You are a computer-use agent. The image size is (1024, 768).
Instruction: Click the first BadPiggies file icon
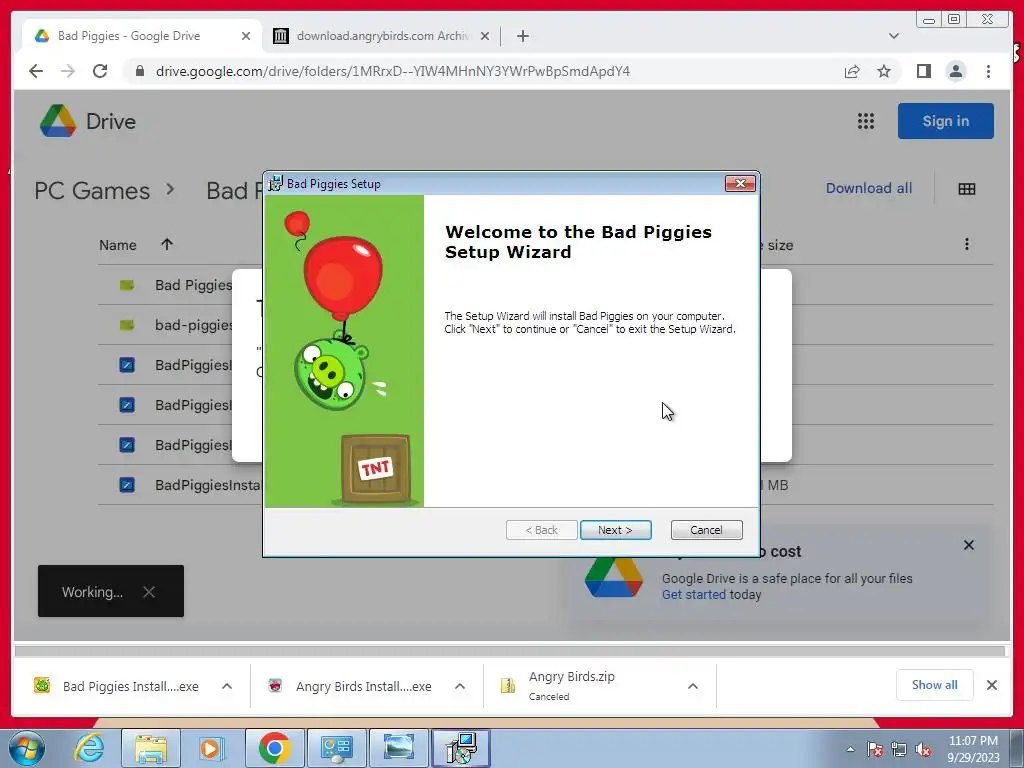coord(127,365)
